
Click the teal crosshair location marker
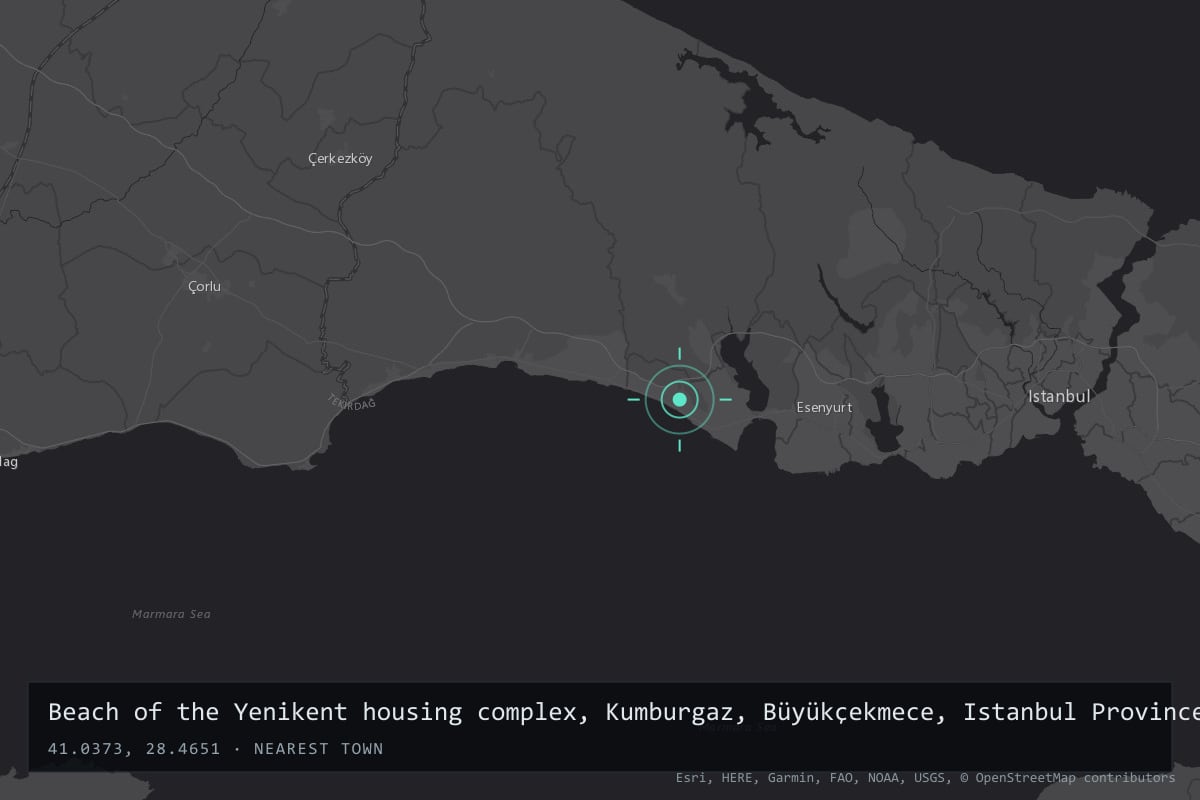click(680, 399)
